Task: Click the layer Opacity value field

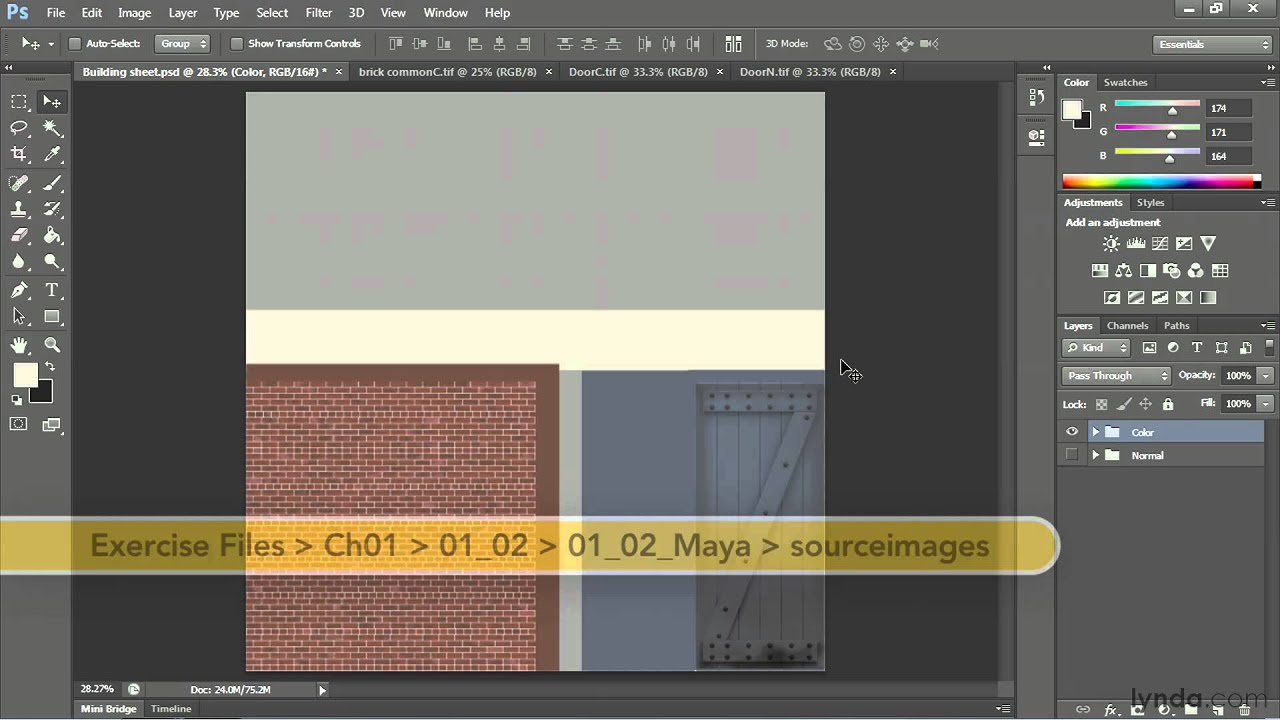Action: pyautogui.click(x=1237, y=376)
